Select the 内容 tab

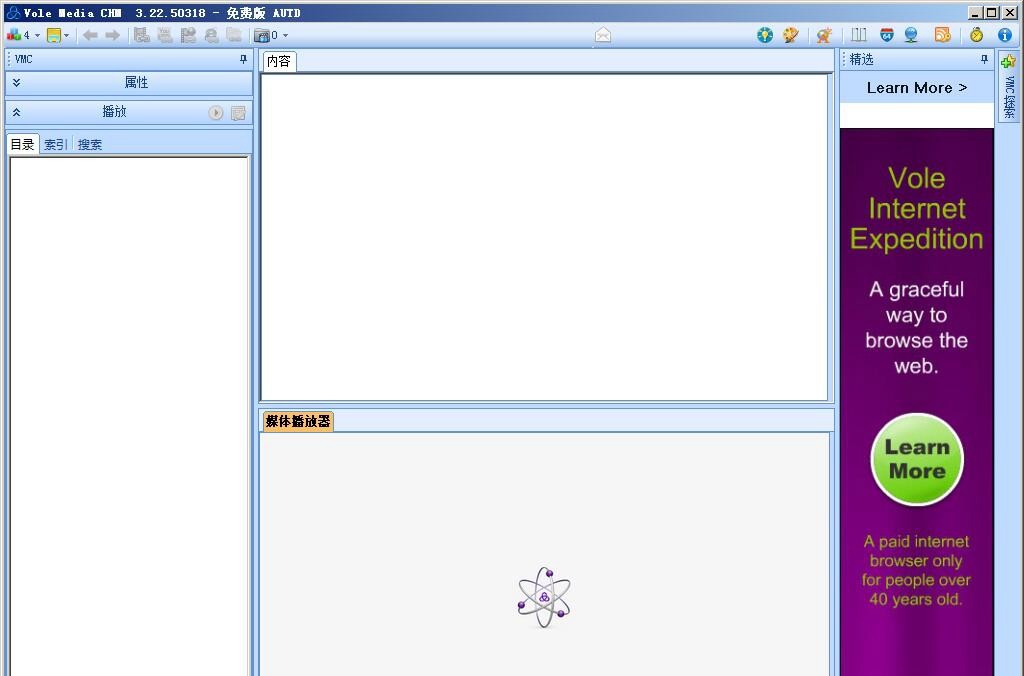[x=279, y=61]
